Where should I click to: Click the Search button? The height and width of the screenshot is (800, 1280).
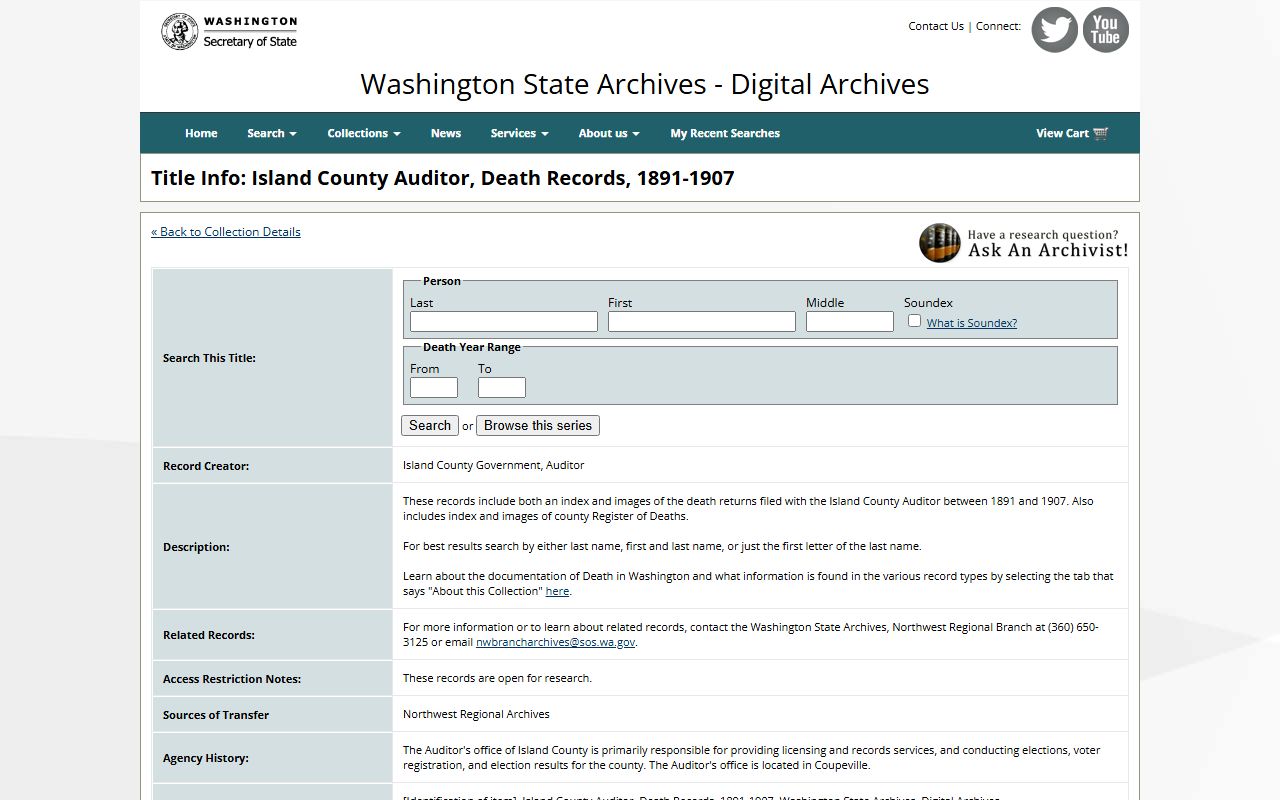430,425
